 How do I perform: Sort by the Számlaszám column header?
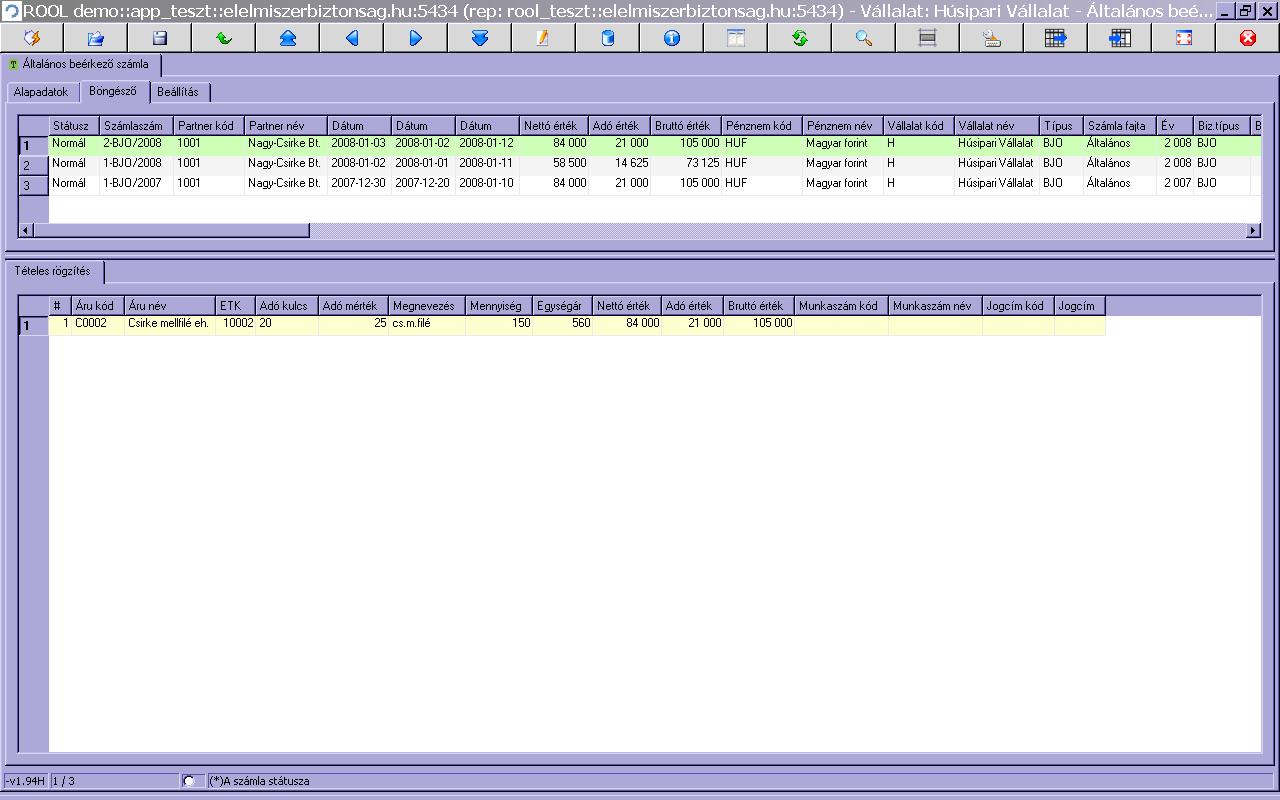tap(136, 126)
